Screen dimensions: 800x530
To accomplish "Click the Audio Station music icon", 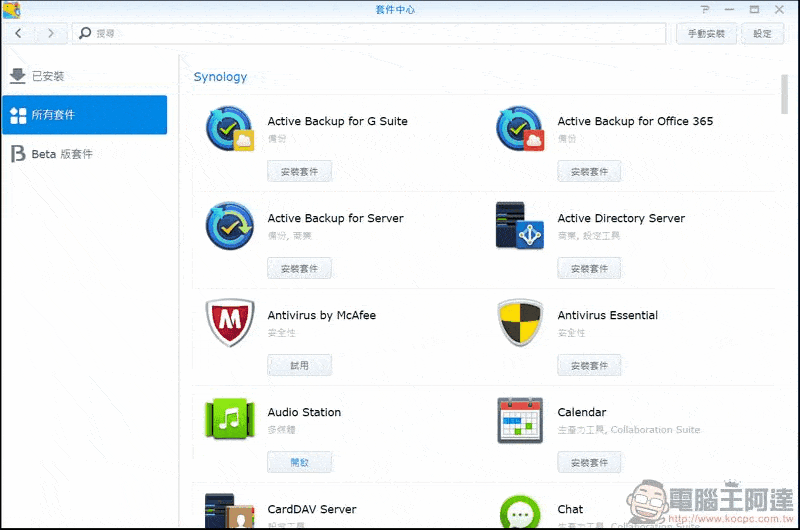I will (x=229, y=420).
